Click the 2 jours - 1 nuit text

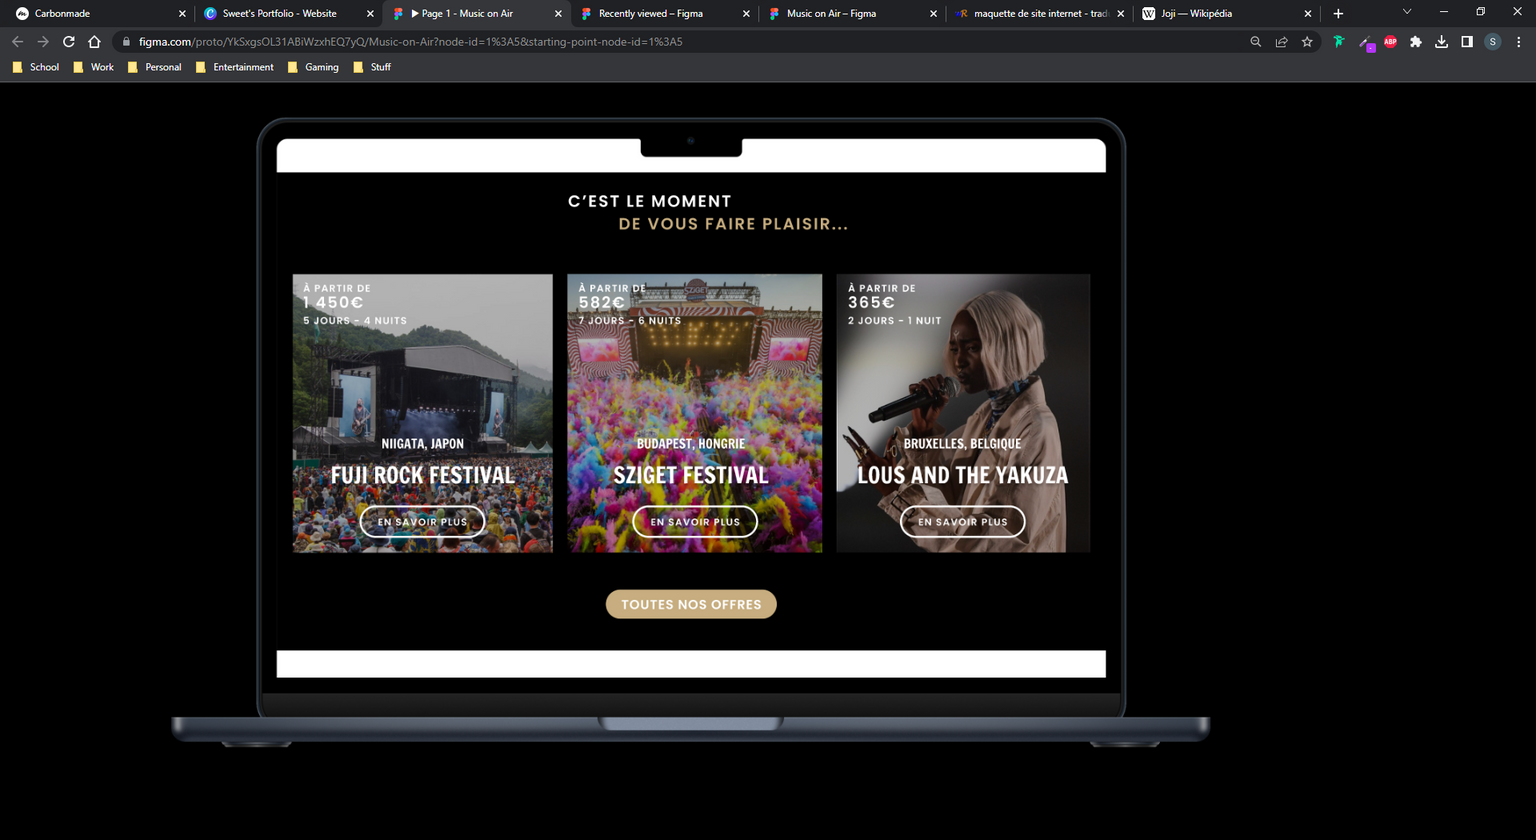coord(894,321)
